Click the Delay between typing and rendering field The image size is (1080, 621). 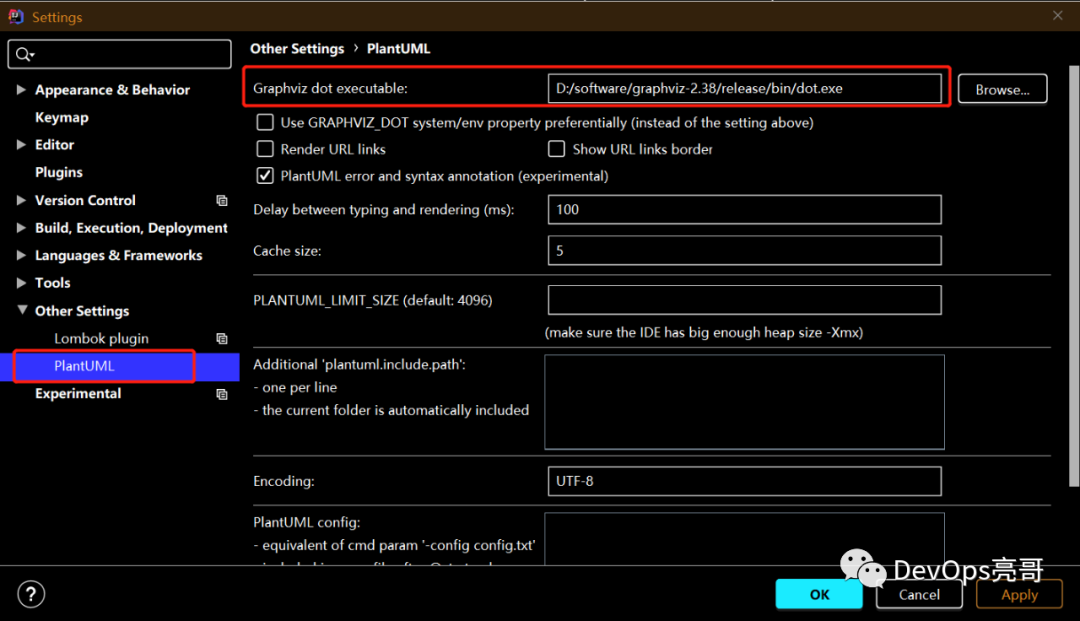click(x=745, y=209)
